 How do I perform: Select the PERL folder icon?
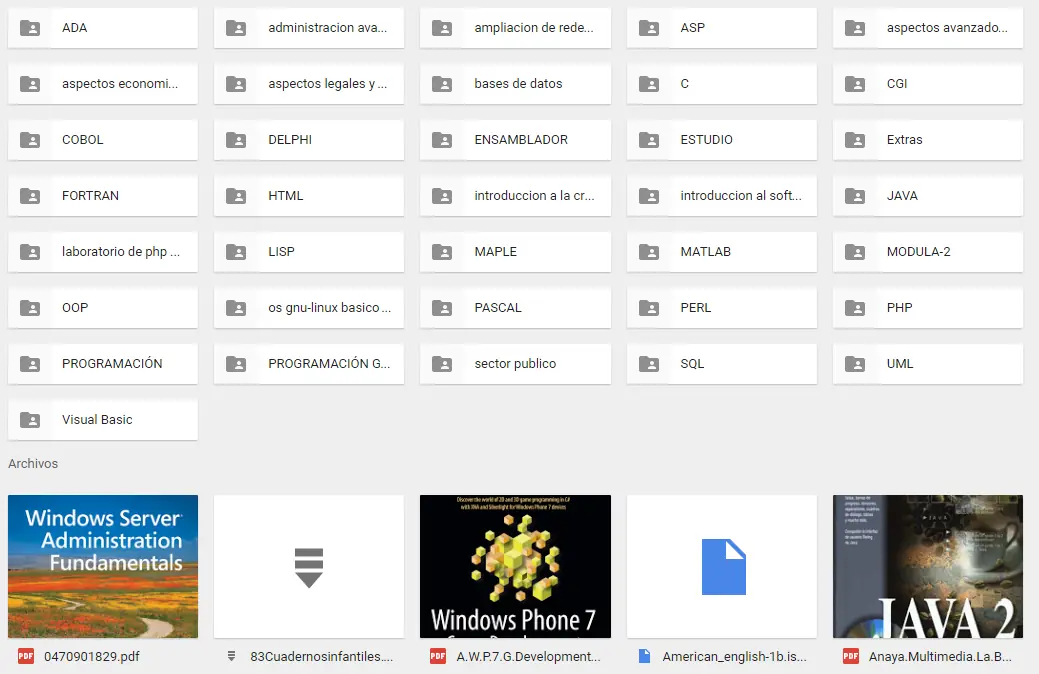[649, 308]
